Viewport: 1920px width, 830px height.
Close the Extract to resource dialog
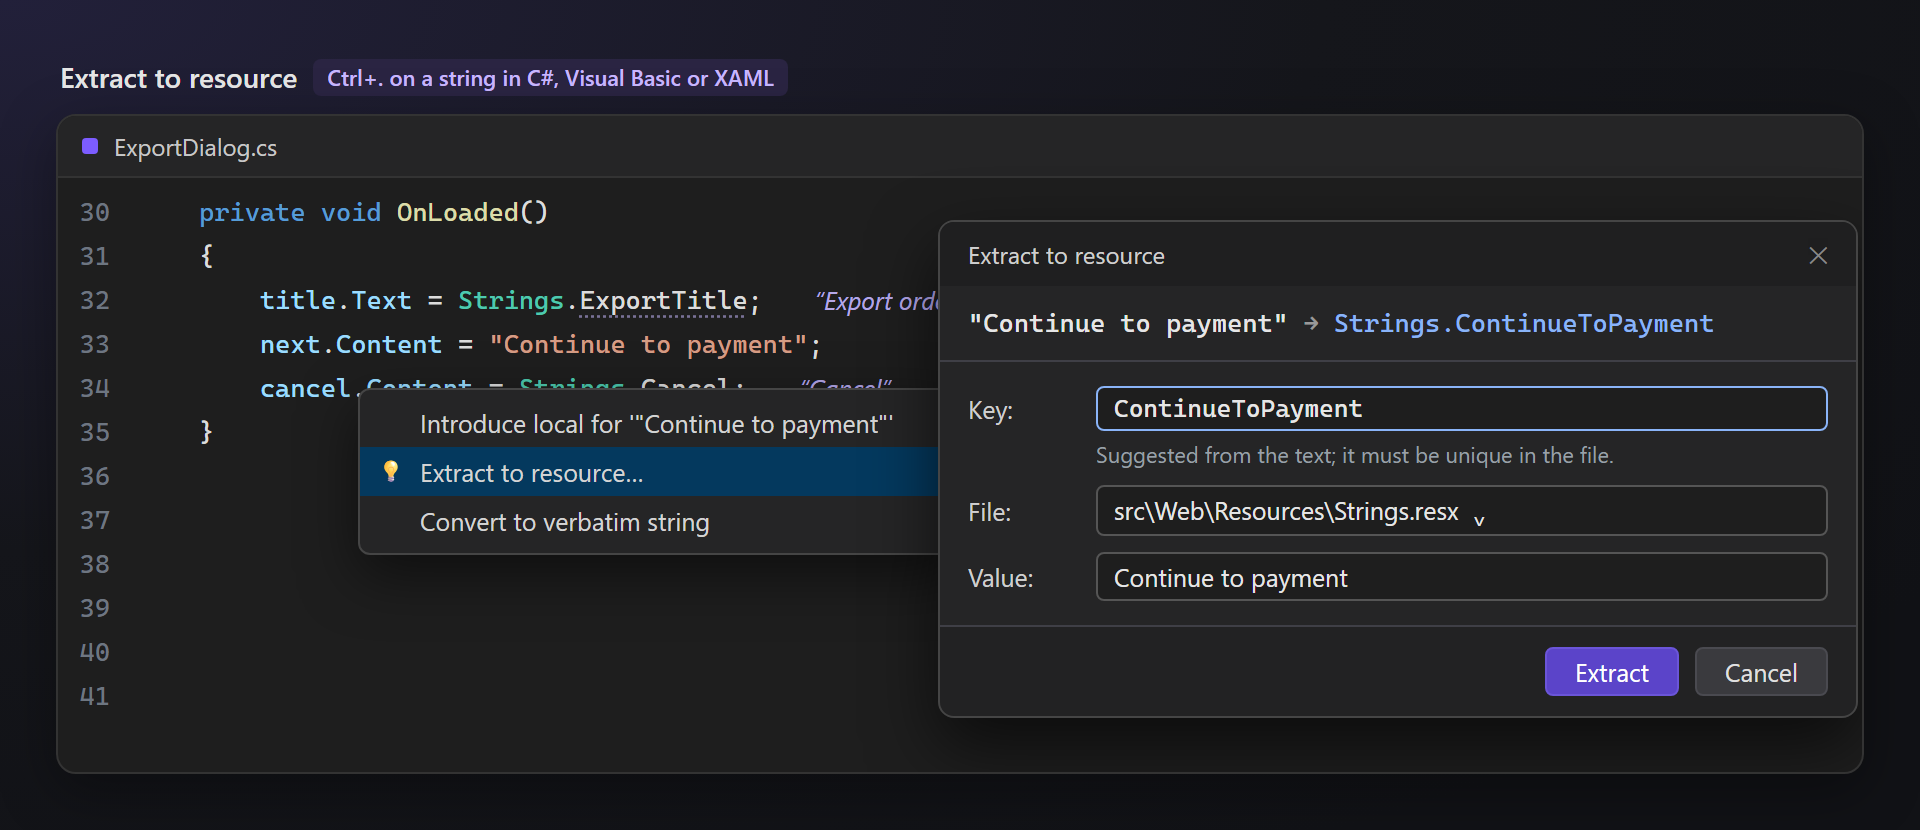[1818, 256]
